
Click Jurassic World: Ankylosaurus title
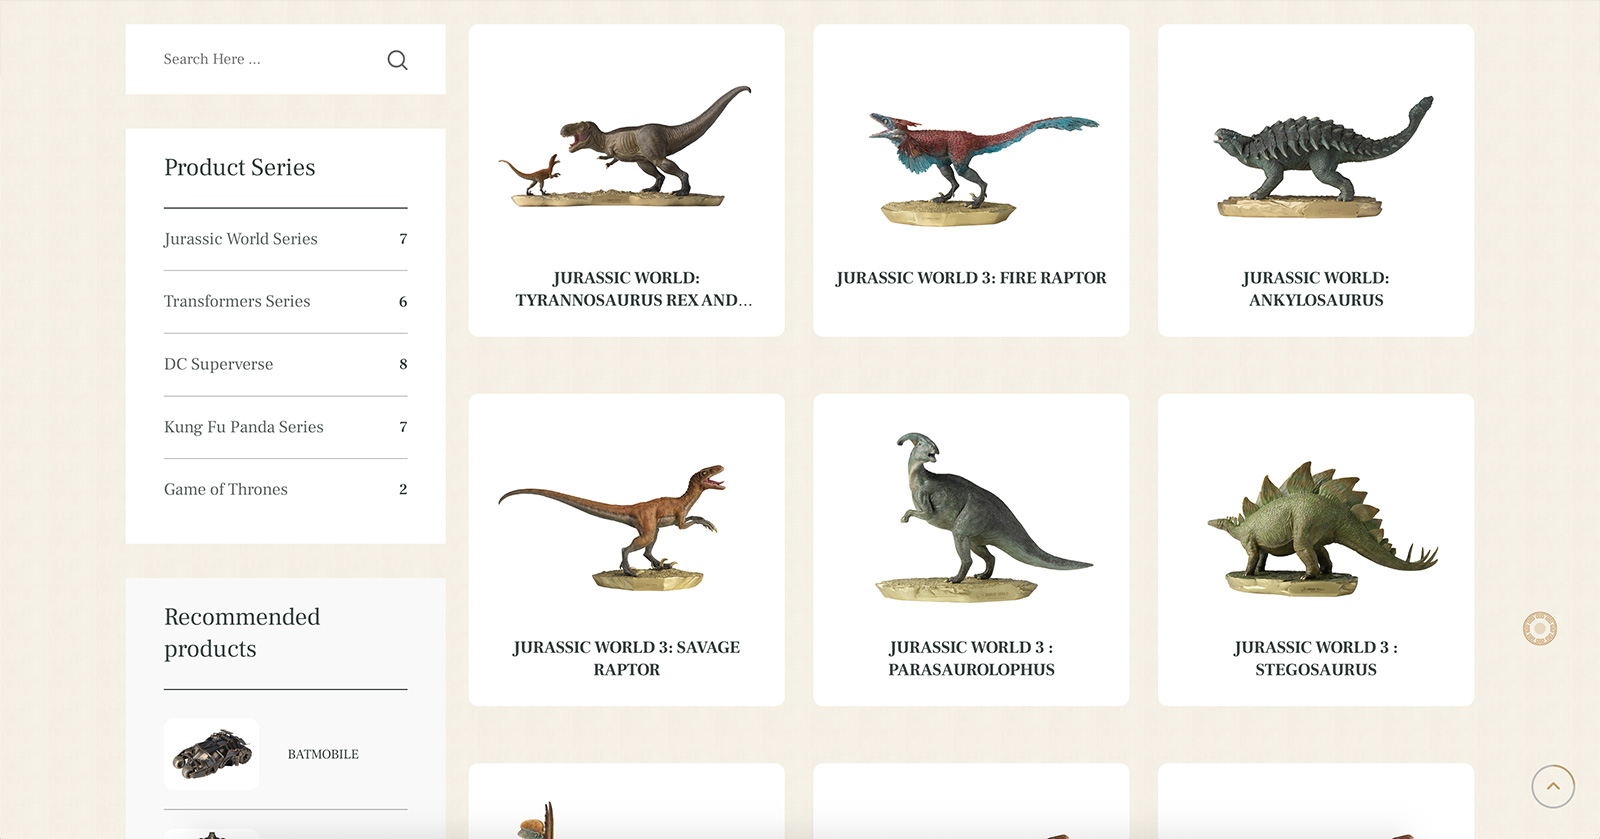(x=1316, y=289)
